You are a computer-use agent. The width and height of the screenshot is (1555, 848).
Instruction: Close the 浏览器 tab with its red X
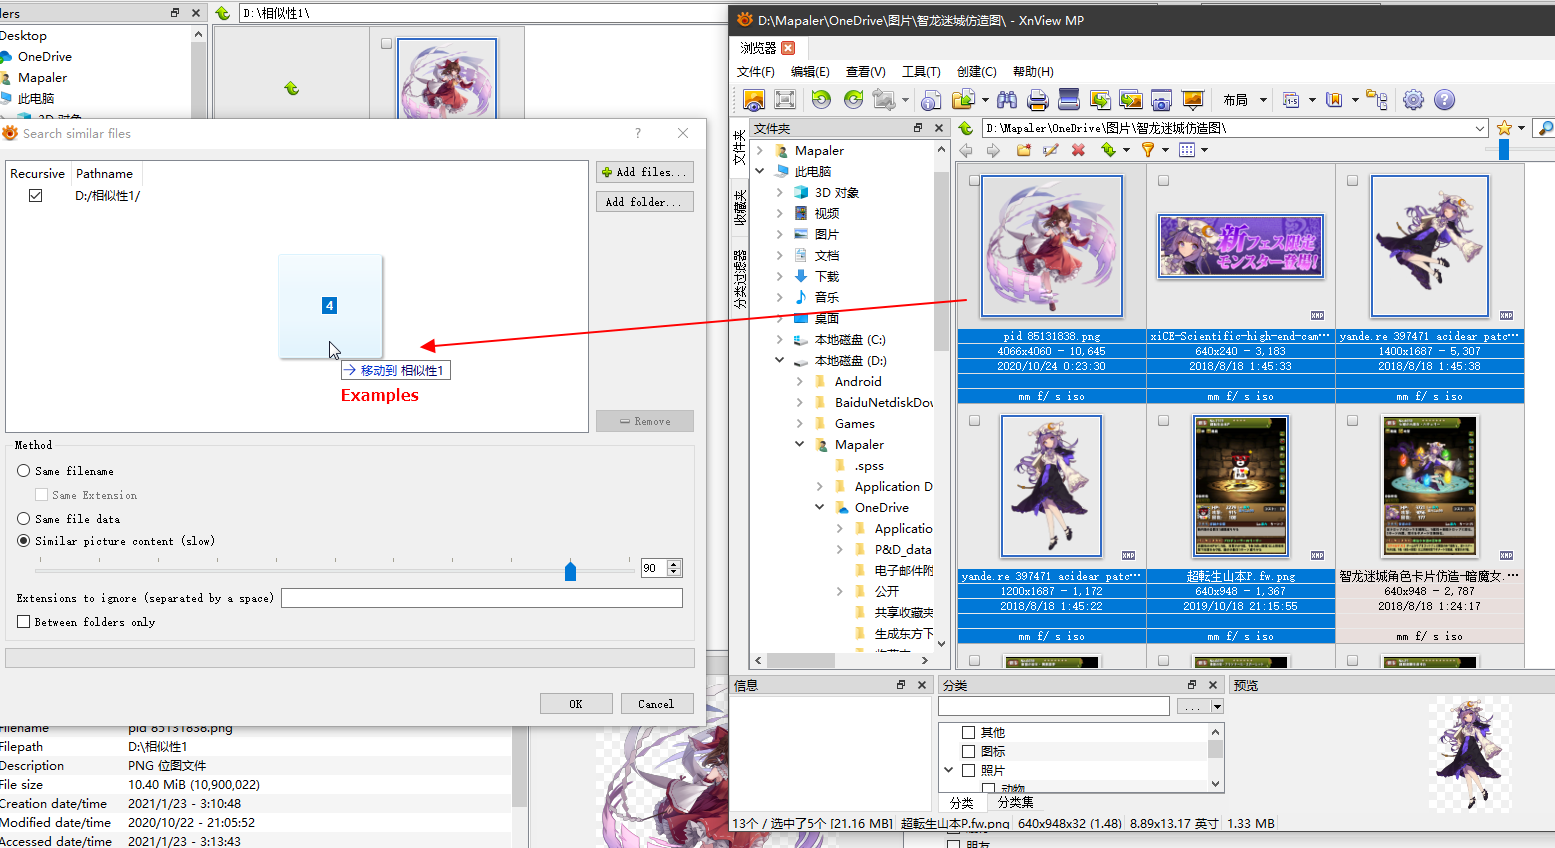coord(788,48)
